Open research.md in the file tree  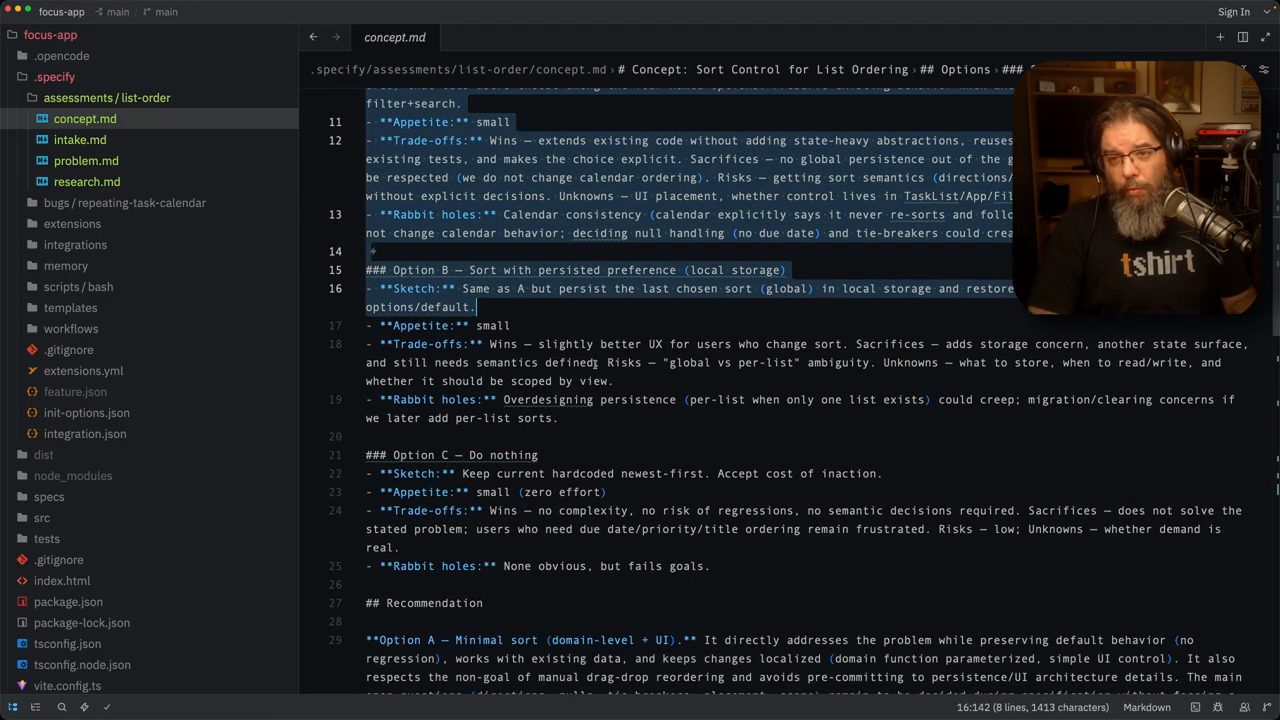[x=150, y=182]
